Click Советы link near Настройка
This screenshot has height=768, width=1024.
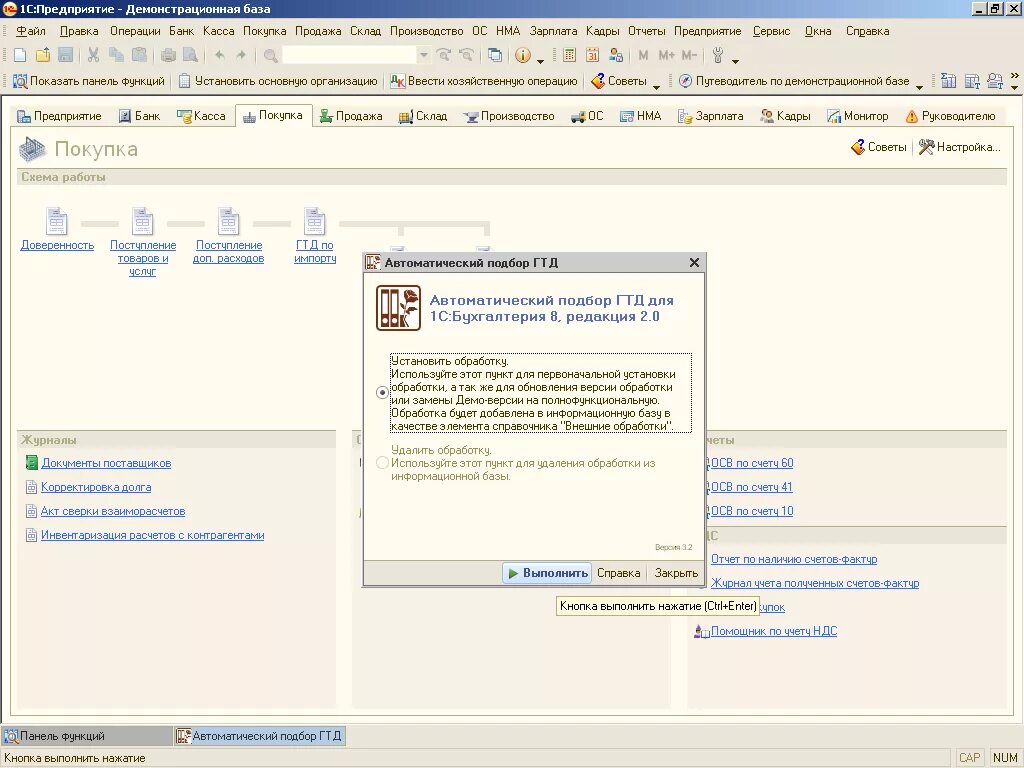point(879,147)
